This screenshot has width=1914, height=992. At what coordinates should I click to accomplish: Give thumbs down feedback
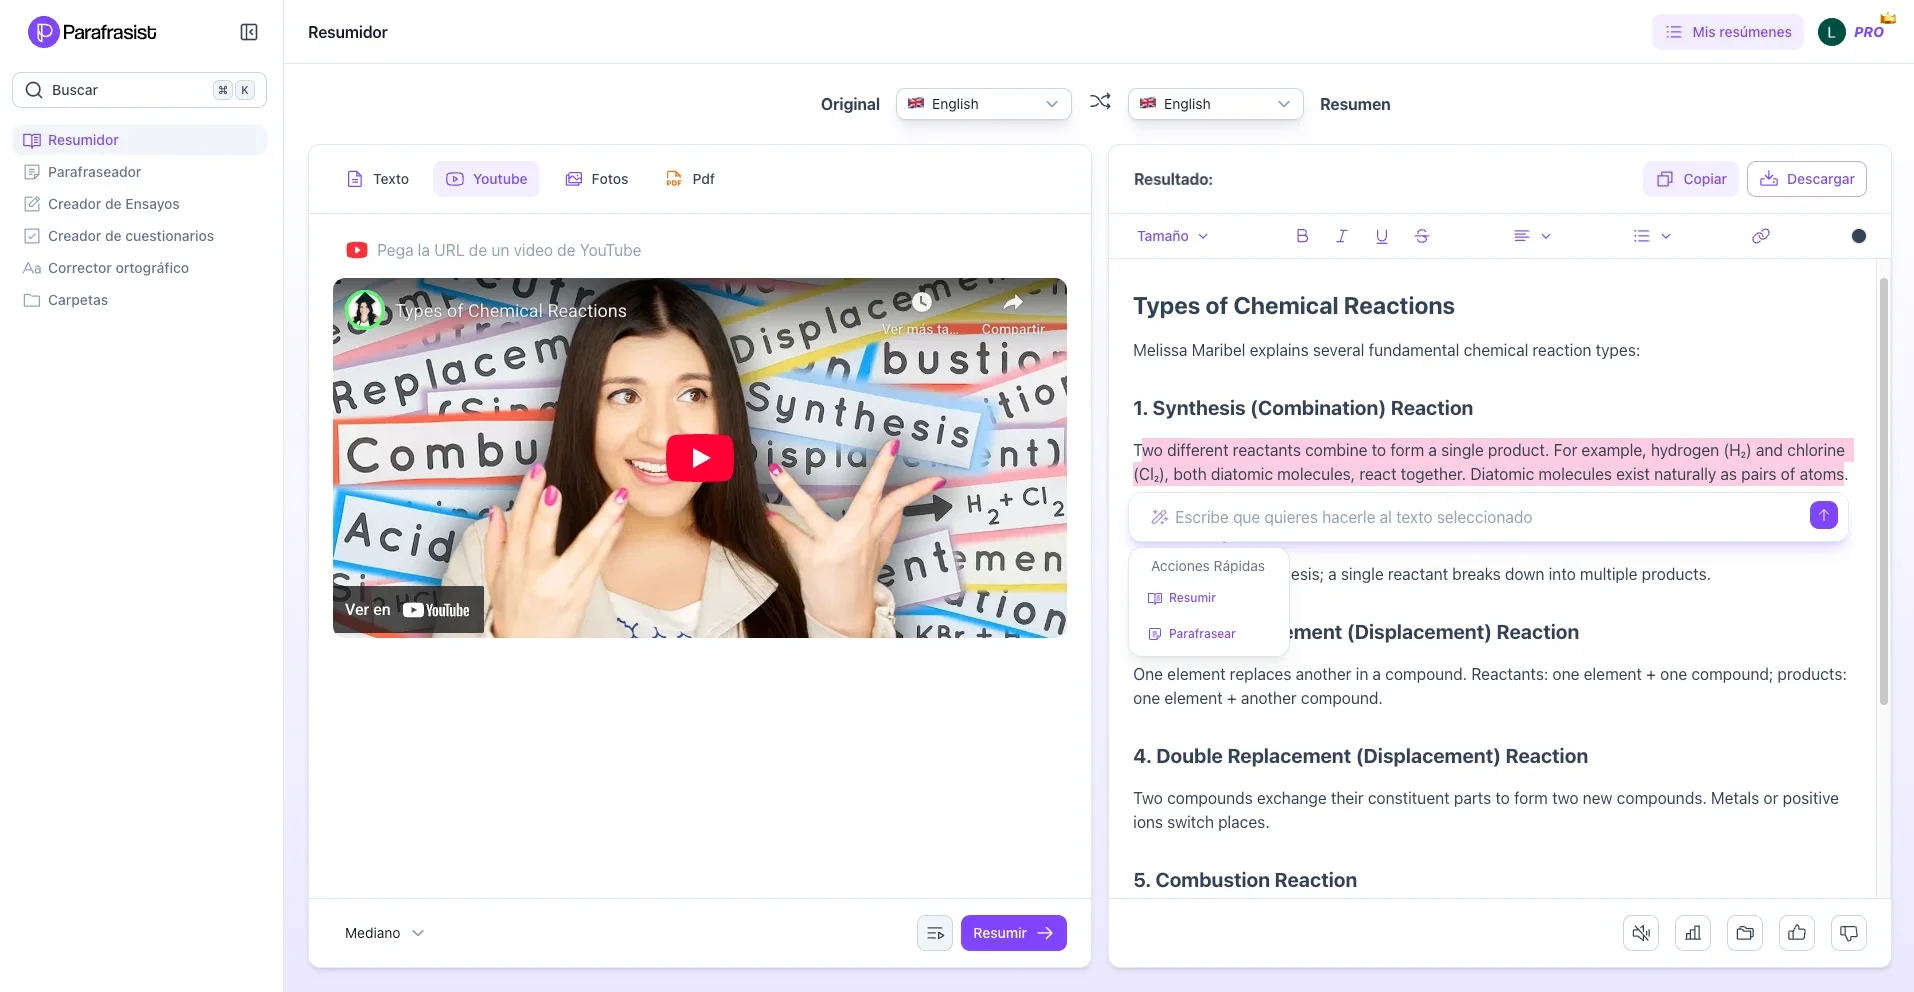click(1849, 933)
